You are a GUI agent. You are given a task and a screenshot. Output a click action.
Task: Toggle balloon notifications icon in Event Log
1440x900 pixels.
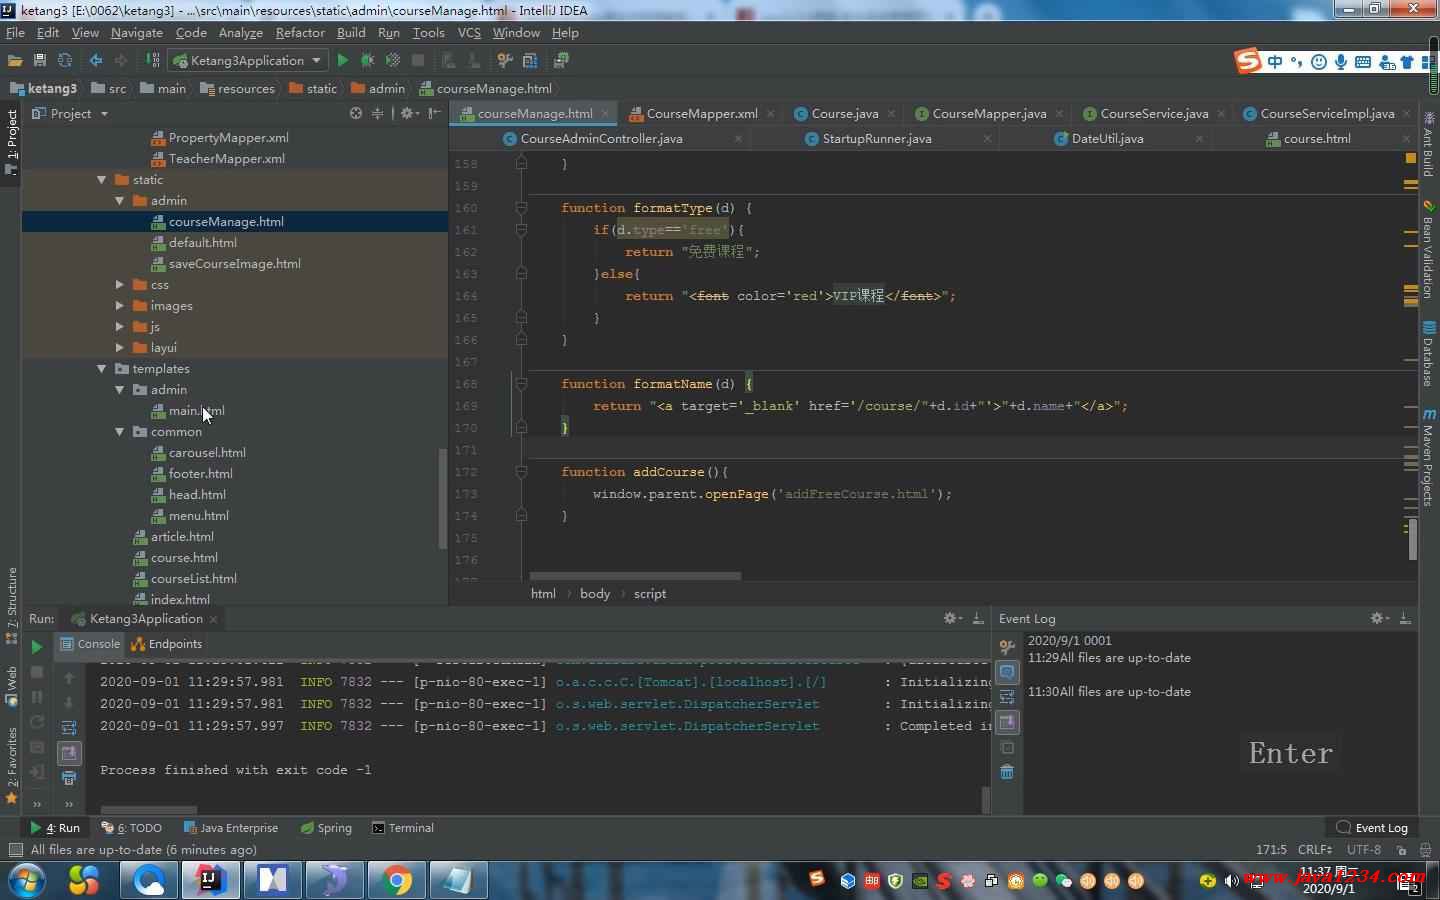[1007, 672]
